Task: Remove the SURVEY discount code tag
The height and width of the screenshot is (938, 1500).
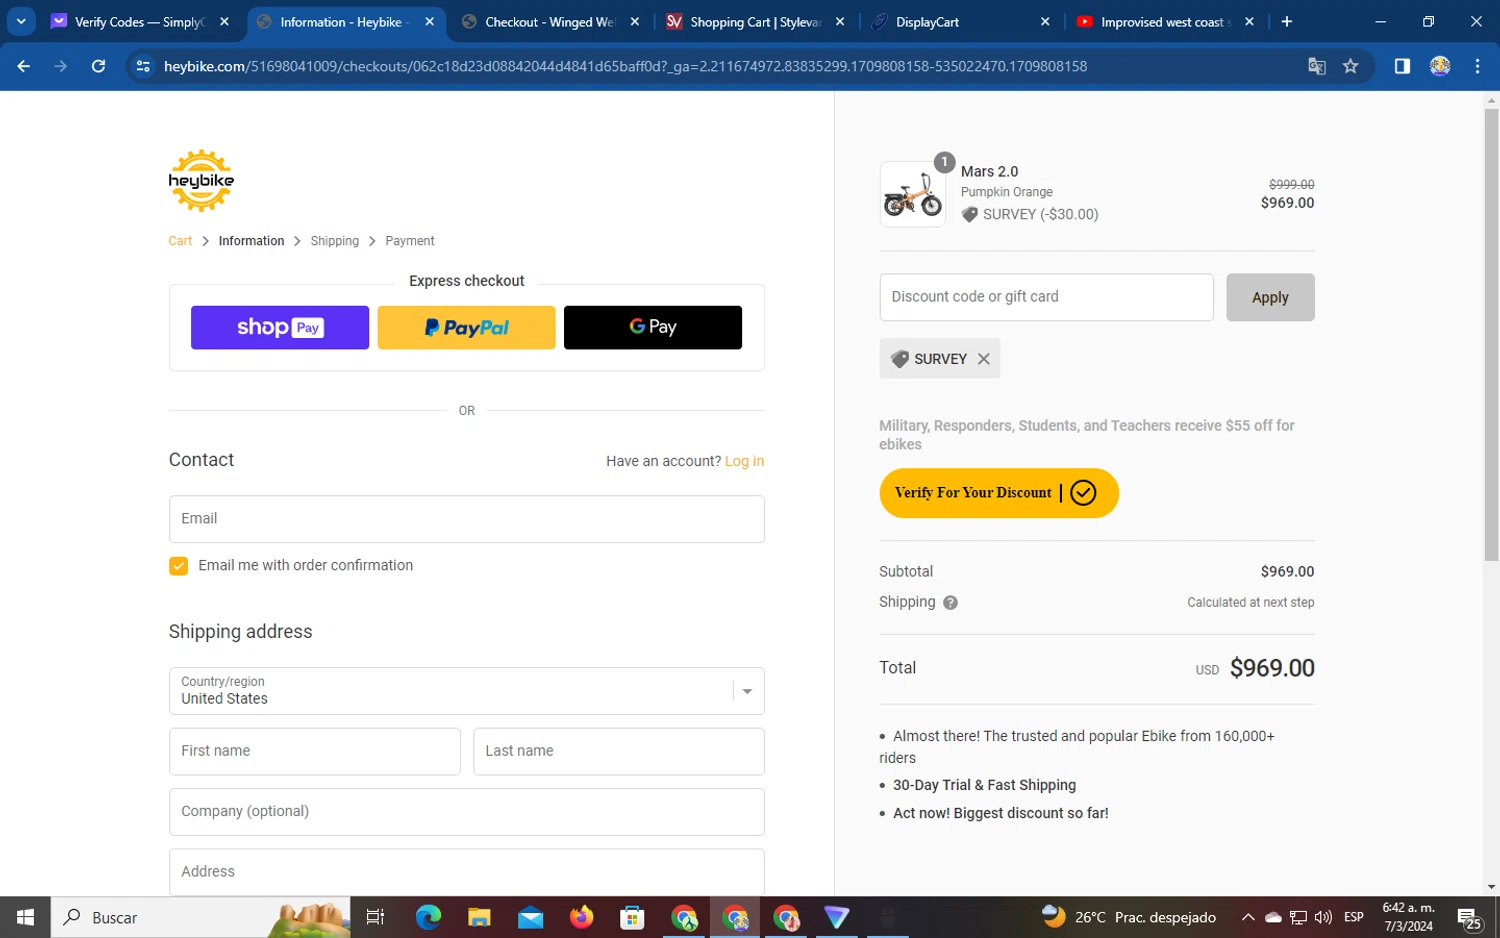Action: [x=984, y=359]
